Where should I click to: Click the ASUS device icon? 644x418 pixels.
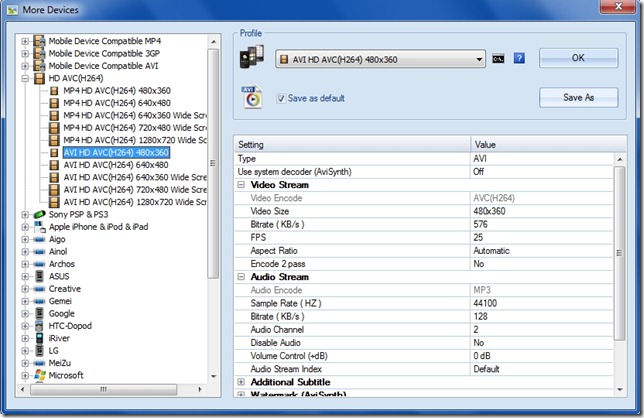pyautogui.click(x=39, y=276)
